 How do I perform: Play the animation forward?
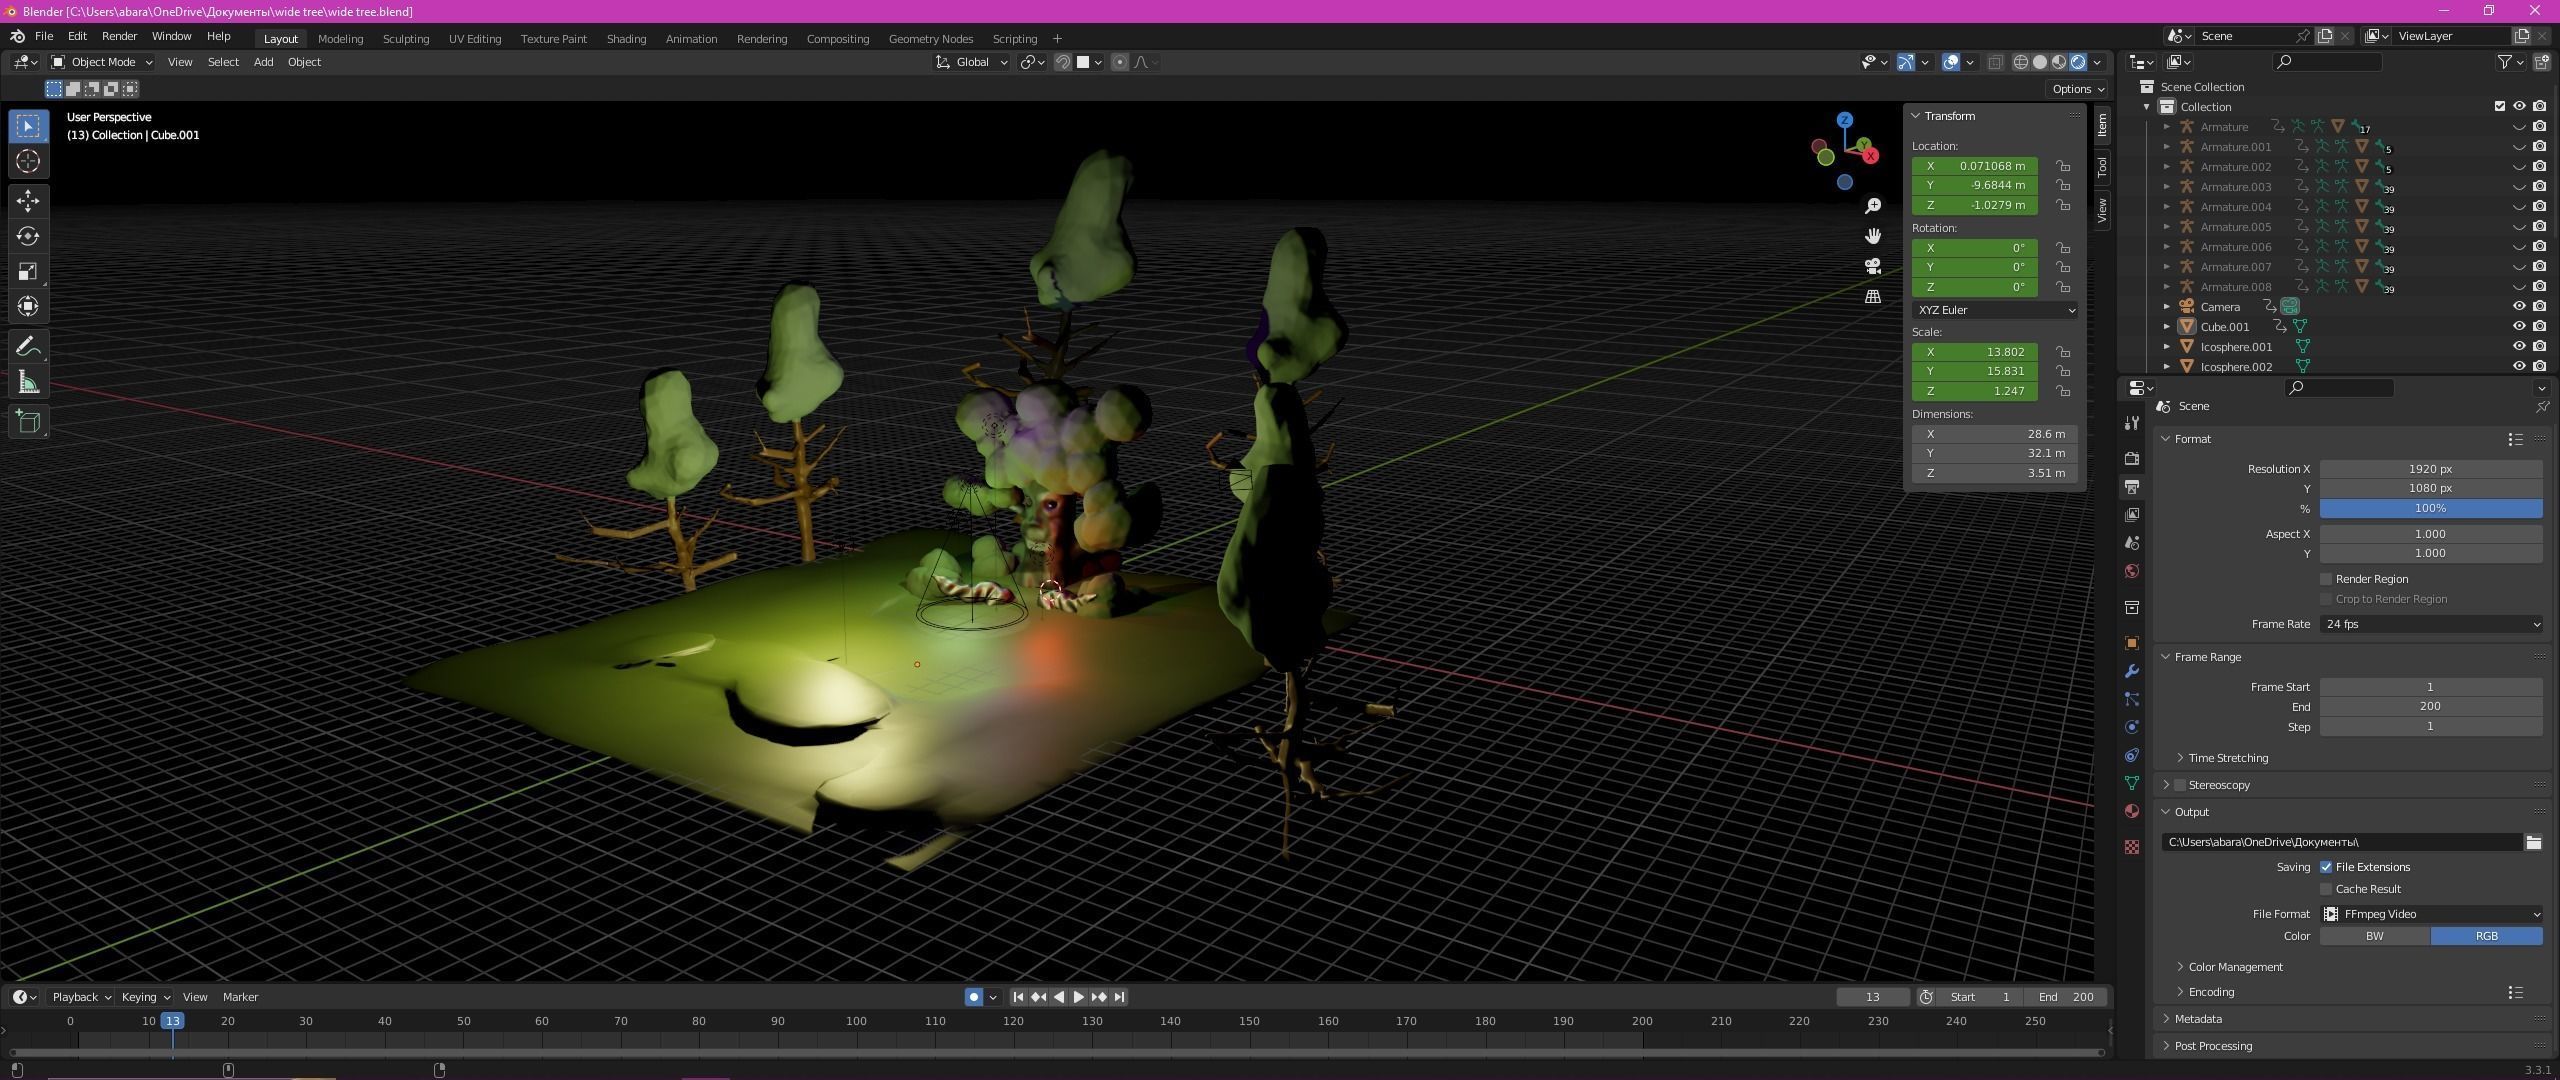pos(1078,997)
